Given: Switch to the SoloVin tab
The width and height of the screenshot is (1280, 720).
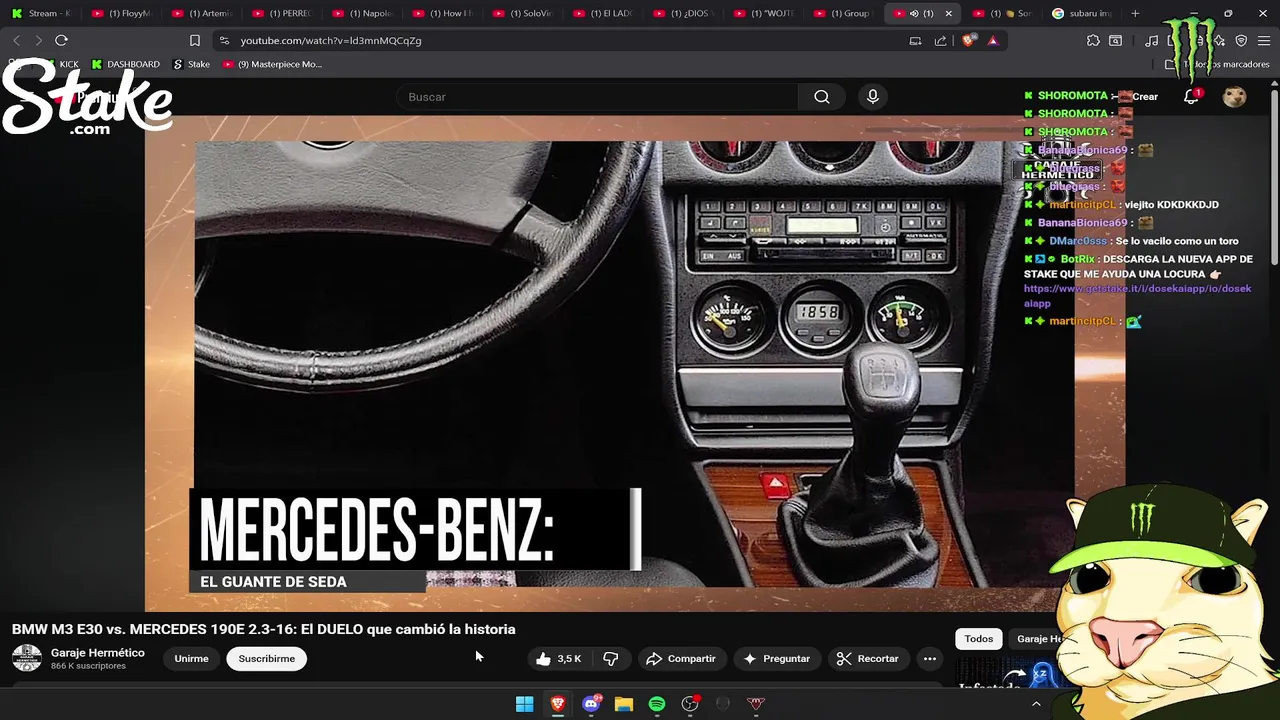Looking at the screenshot, I should (x=521, y=13).
